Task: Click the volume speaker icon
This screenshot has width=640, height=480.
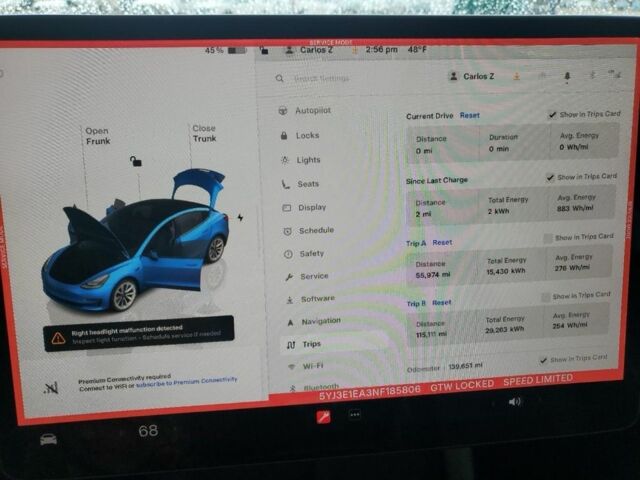Action: [x=514, y=402]
